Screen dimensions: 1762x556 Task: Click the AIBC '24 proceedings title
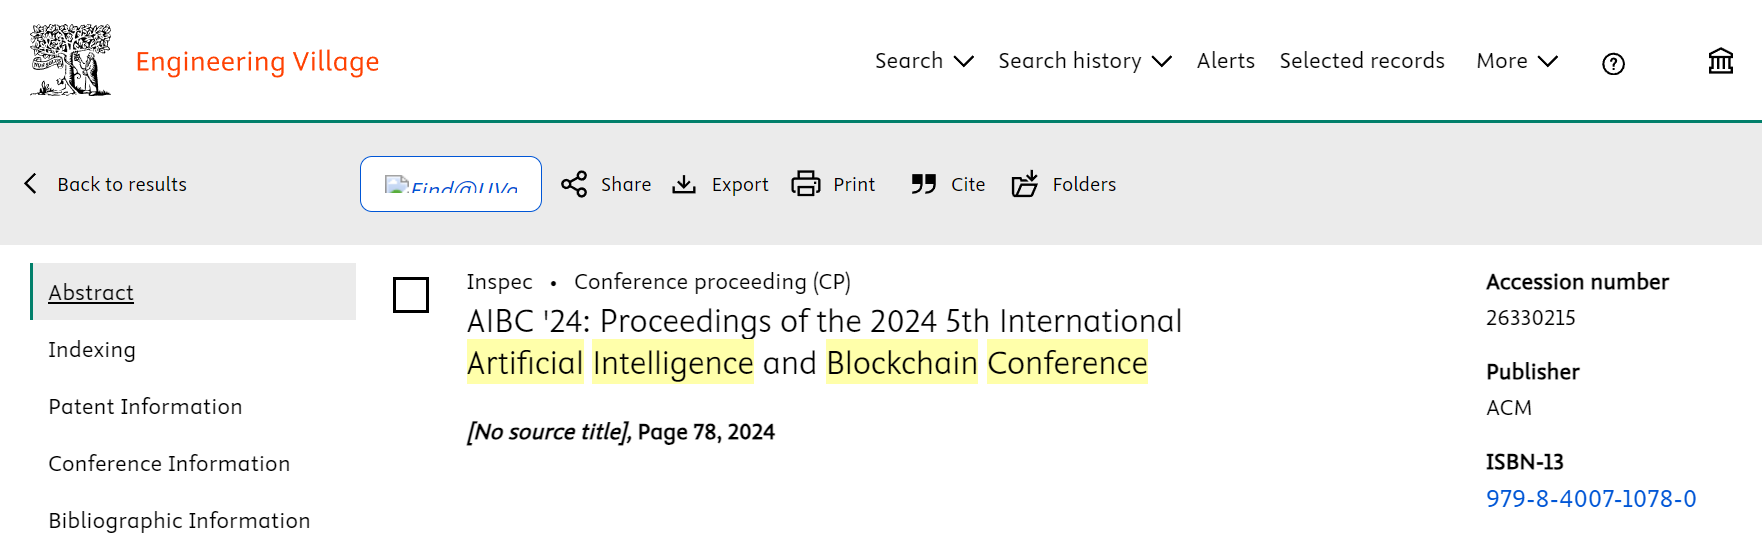[824, 342]
